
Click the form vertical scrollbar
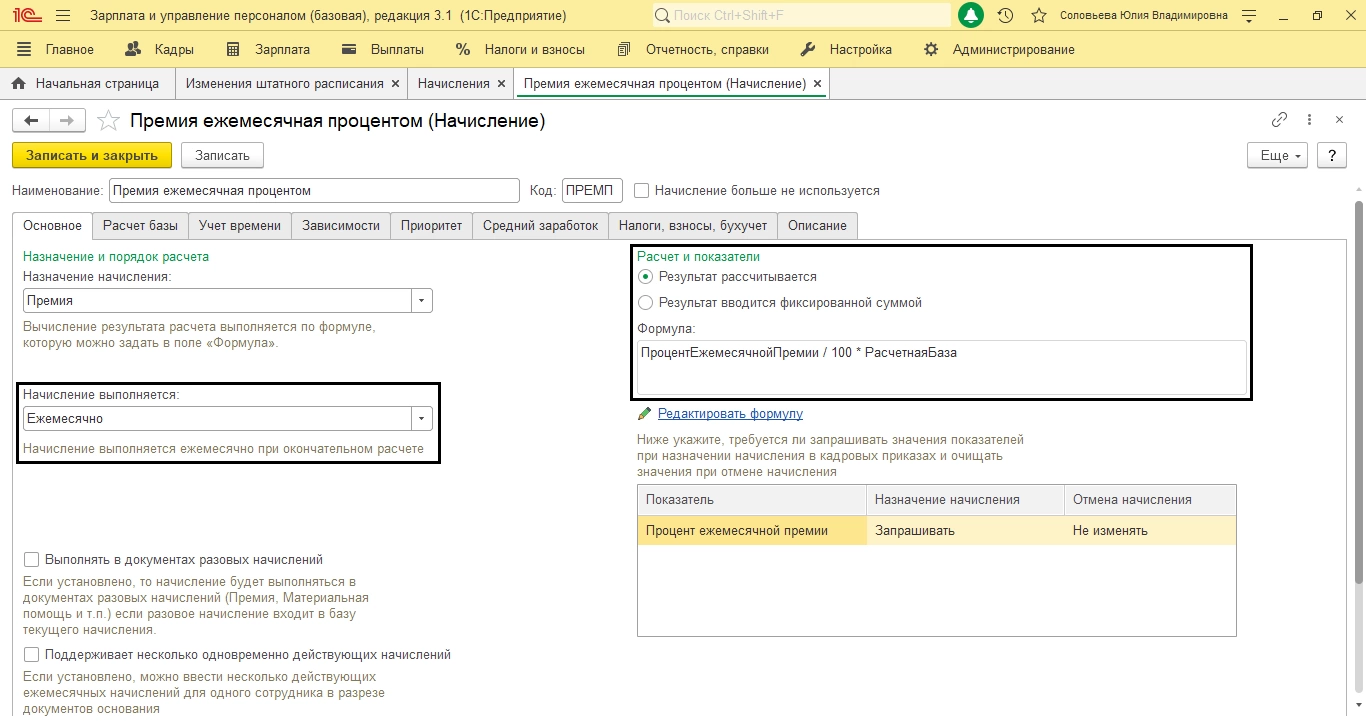(x=1358, y=392)
